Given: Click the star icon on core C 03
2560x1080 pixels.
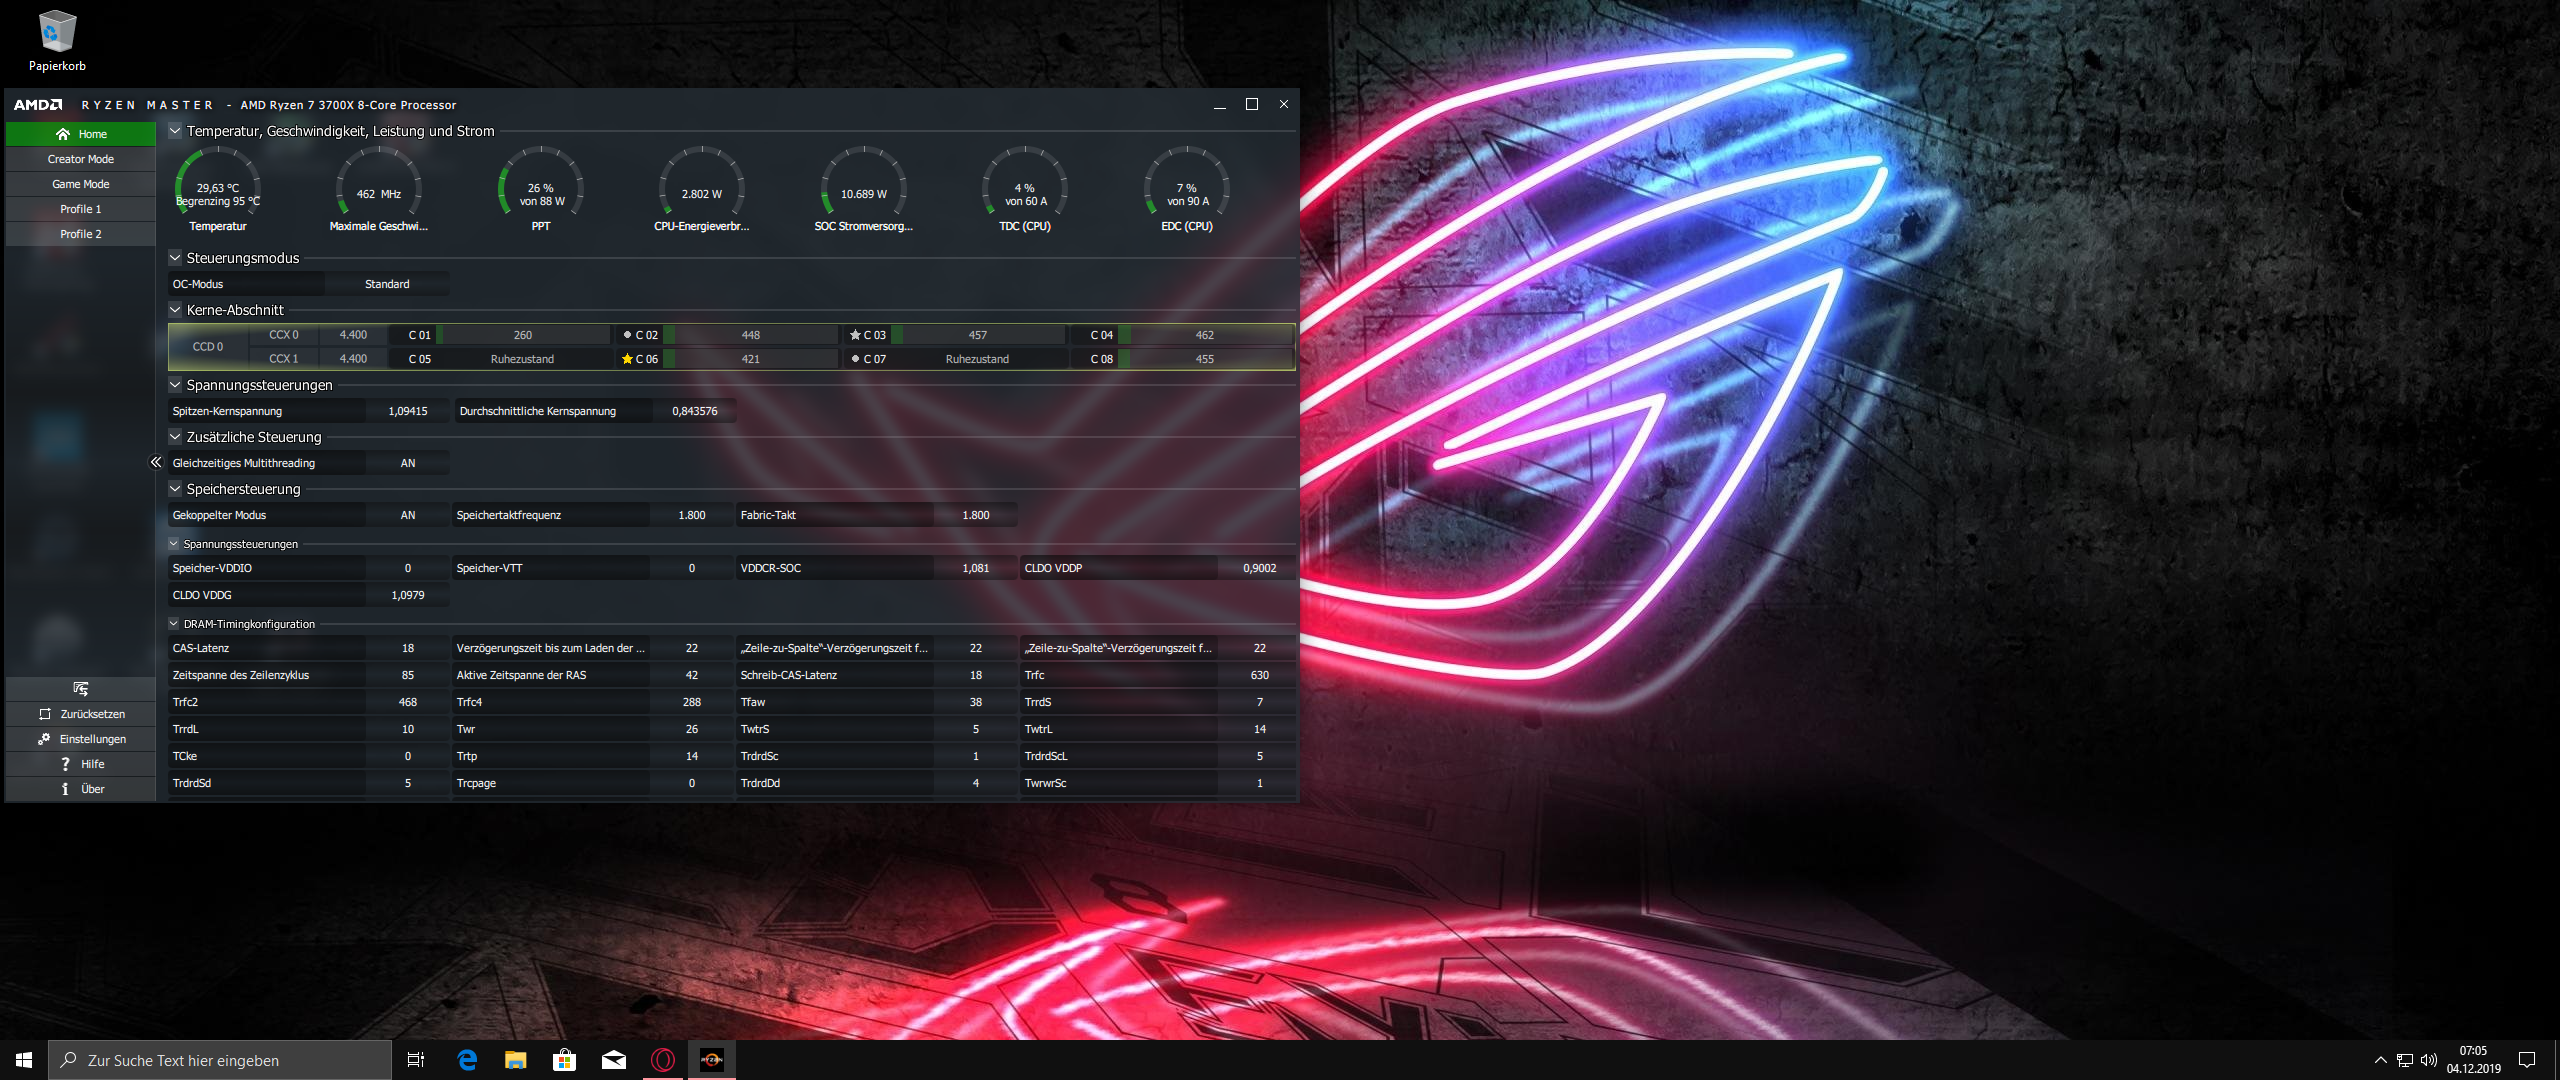Looking at the screenshot, I should pyautogui.click(x=855, y=335).
